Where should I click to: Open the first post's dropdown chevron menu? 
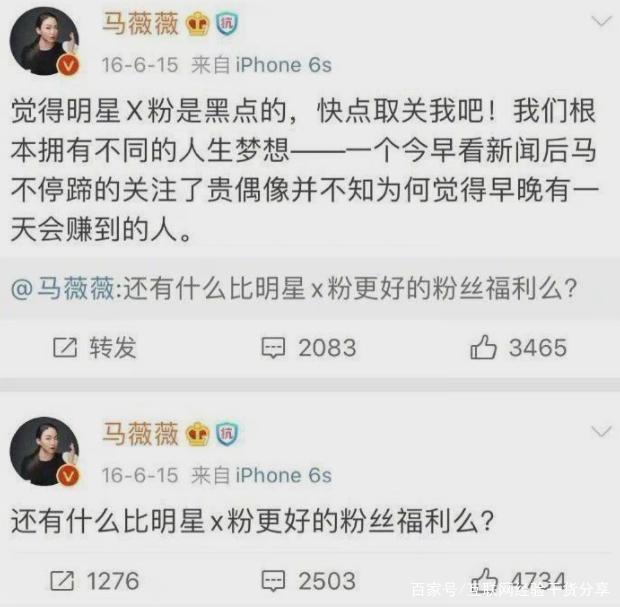[601, 21]
